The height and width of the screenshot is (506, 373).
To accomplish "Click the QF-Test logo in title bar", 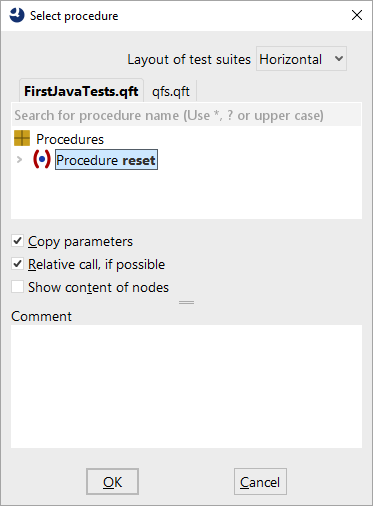I will (17, 15).
